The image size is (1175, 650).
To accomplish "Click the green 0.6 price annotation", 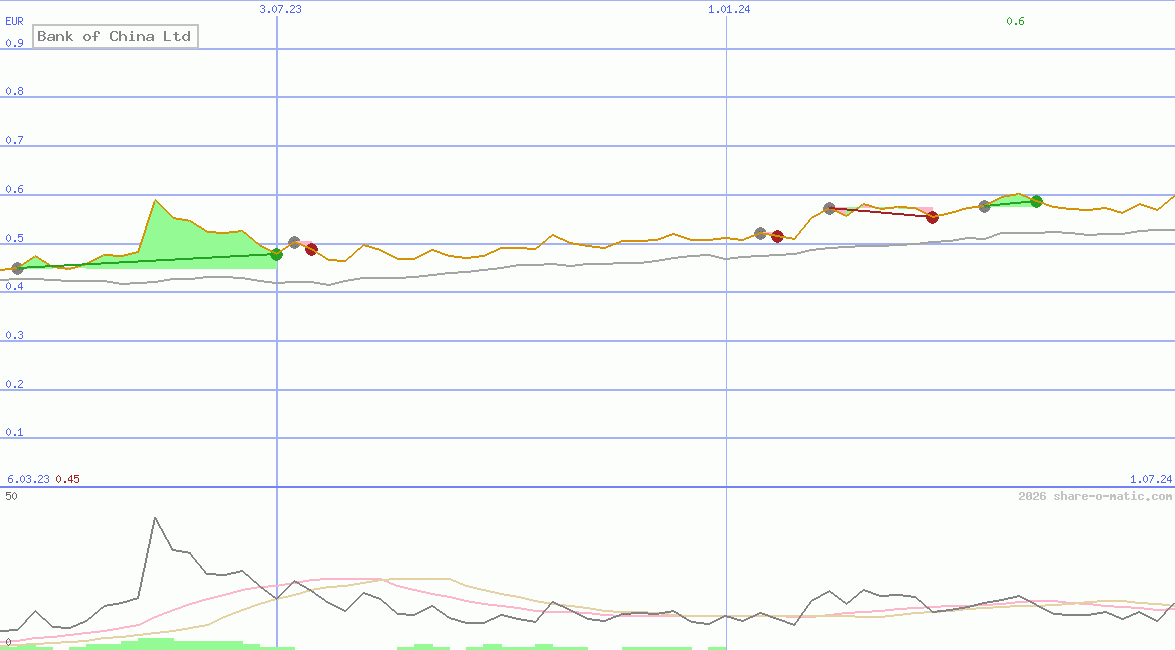I will pos(1016,22).
